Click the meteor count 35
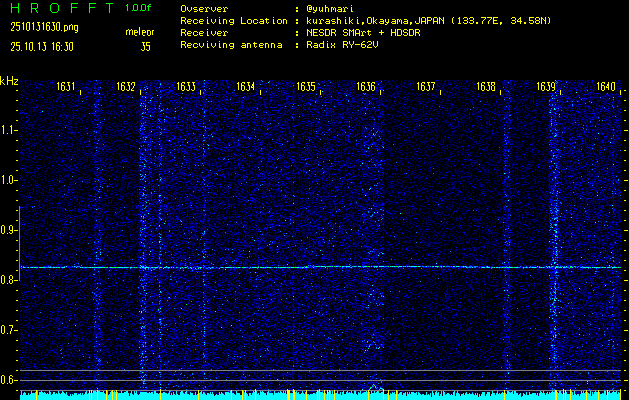The width and height of the screenshot is (629, 400). point(146,47)
